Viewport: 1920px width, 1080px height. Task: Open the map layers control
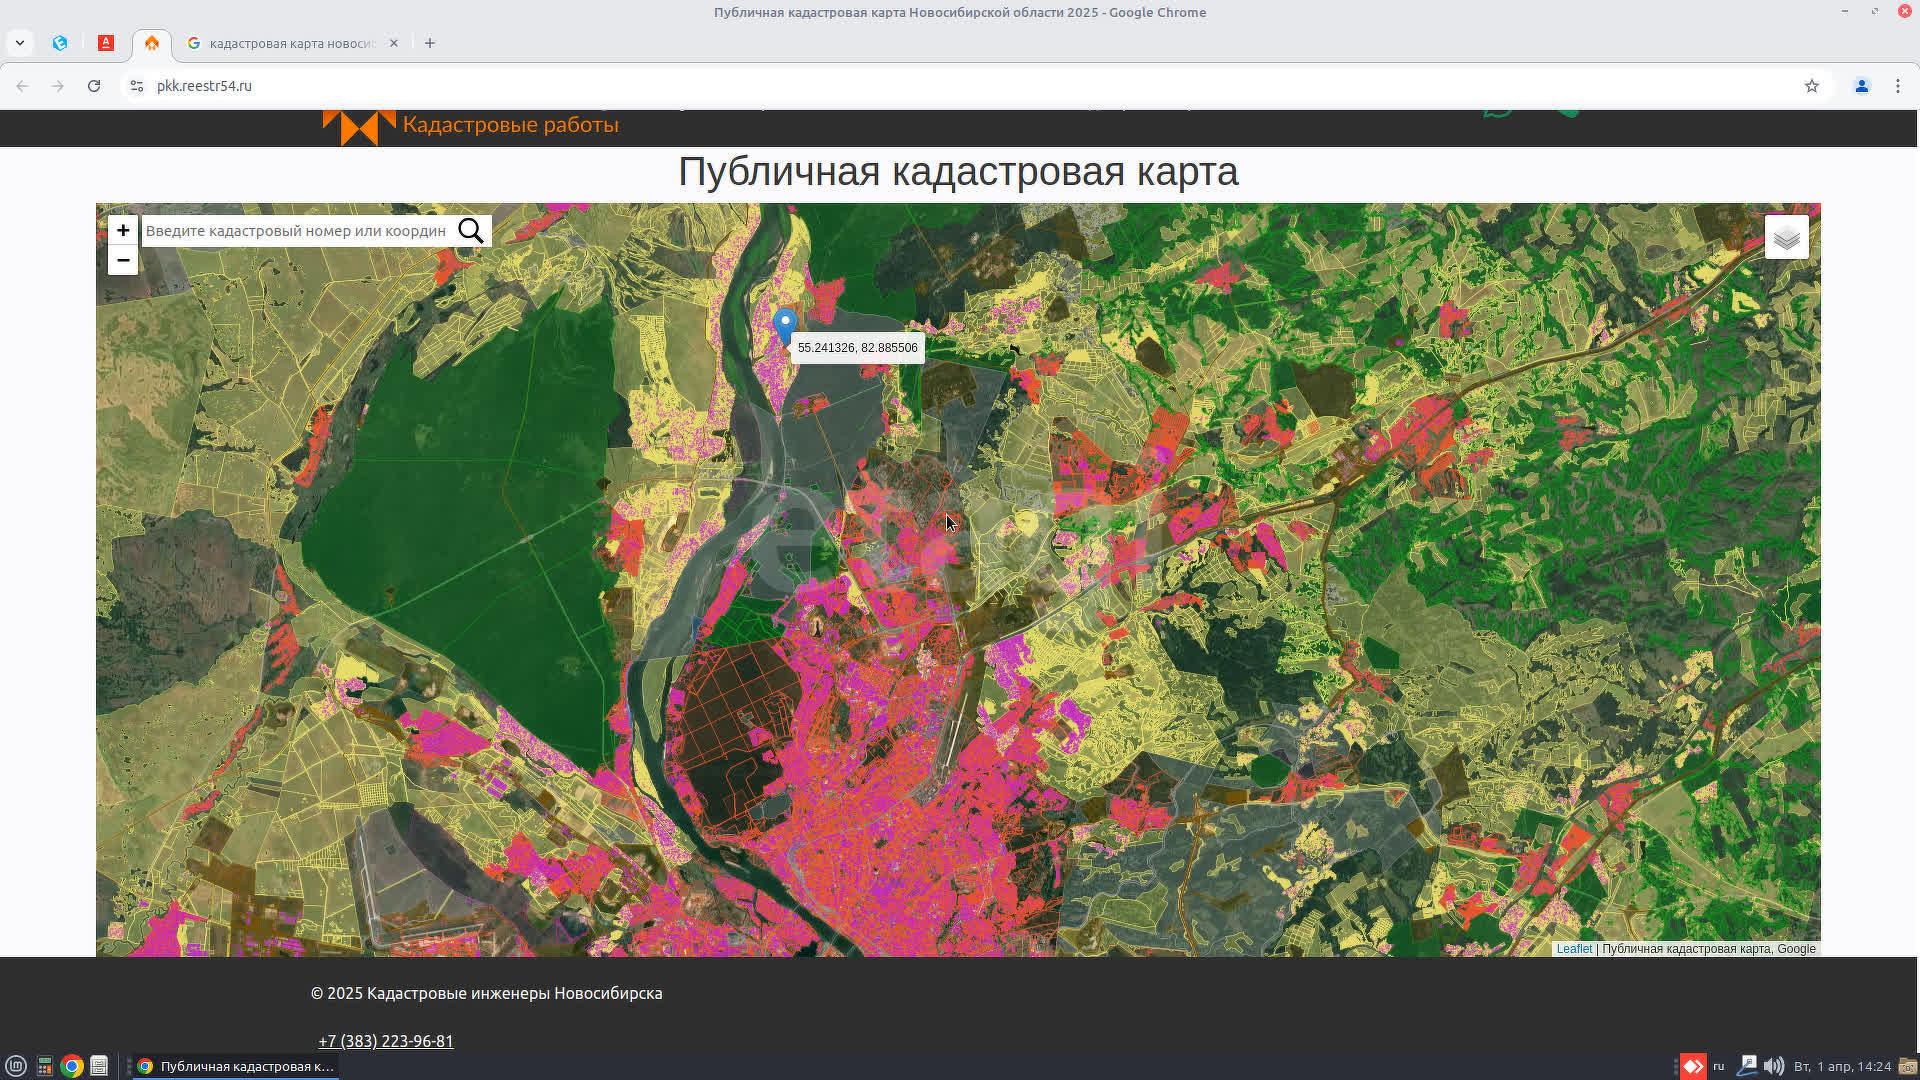(x=1786, y=238)
